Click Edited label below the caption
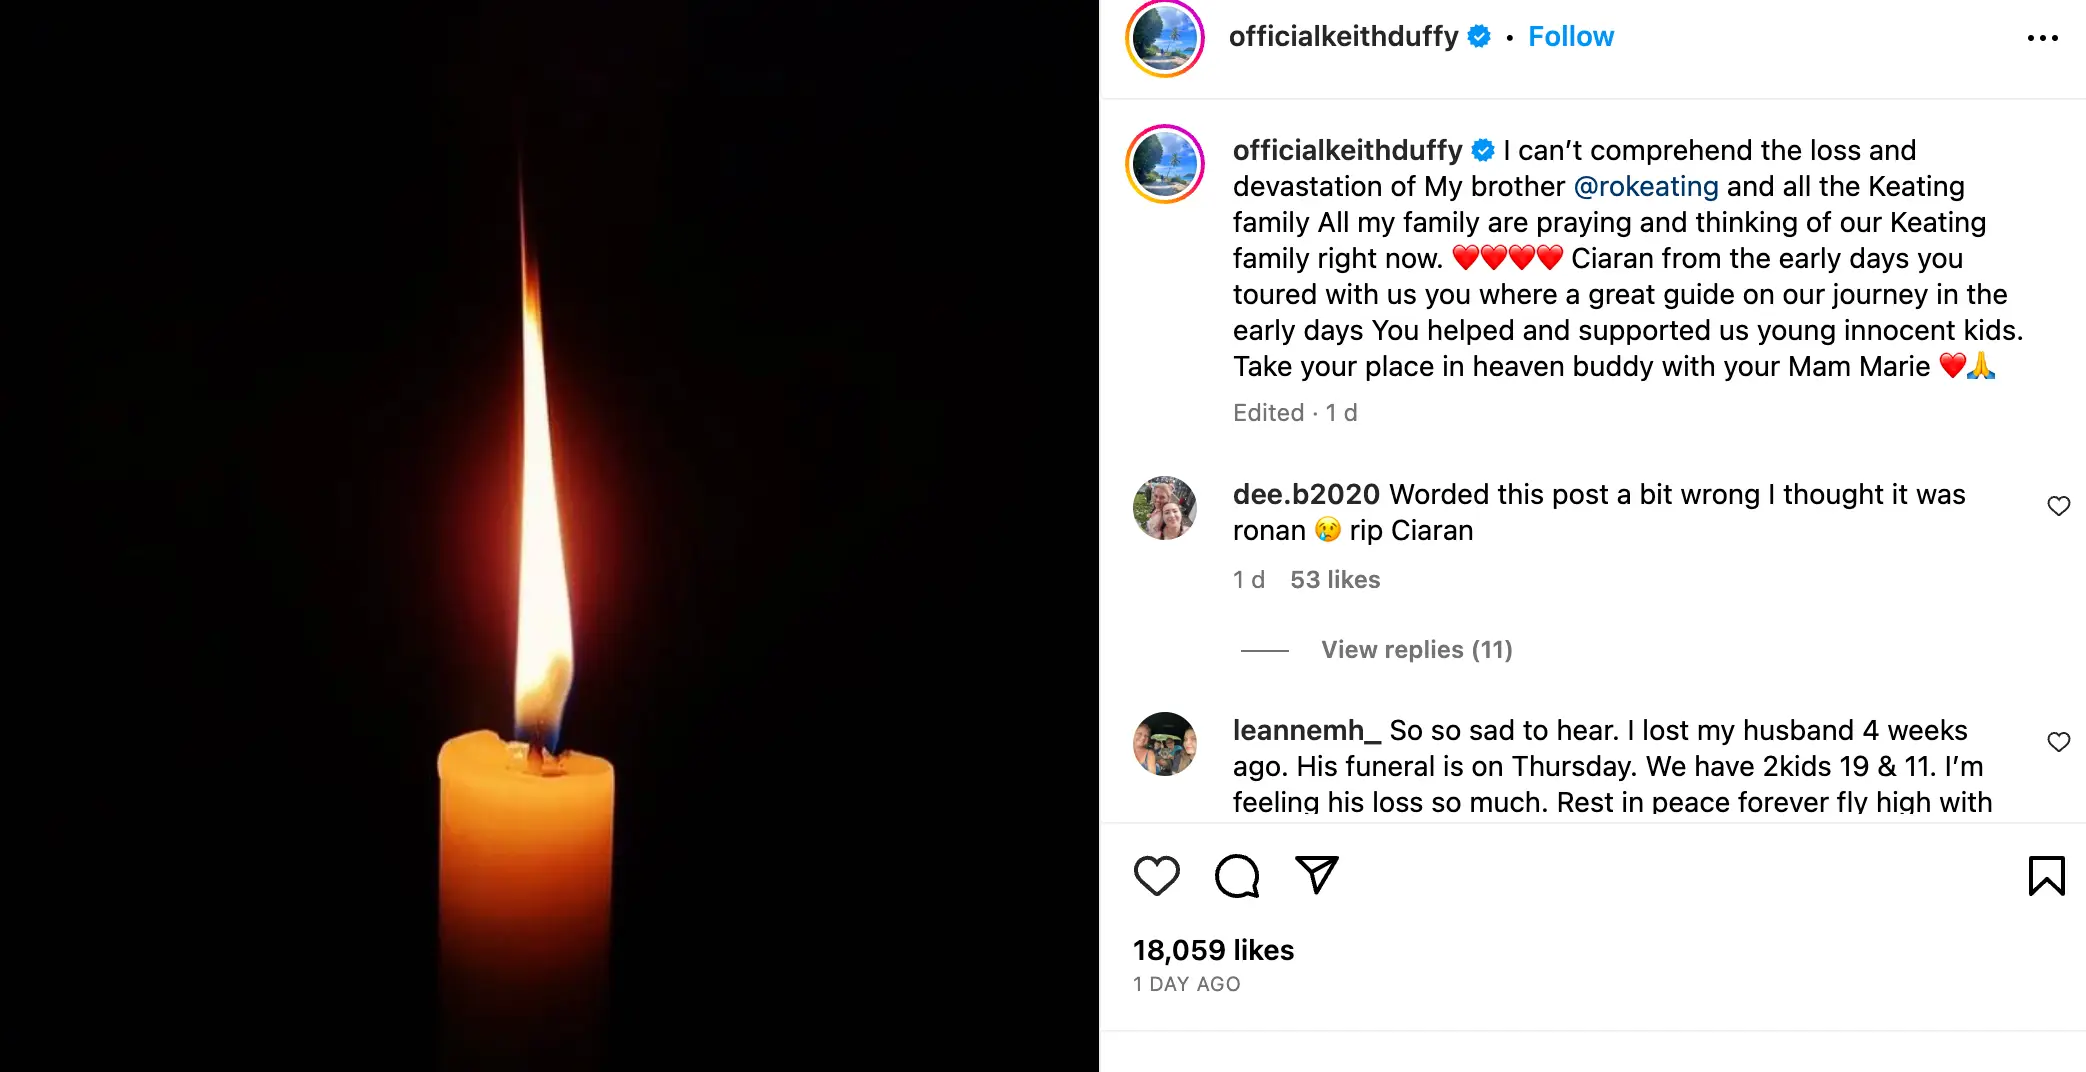Screen dimensions: 2086x1072 [1268, 412]
